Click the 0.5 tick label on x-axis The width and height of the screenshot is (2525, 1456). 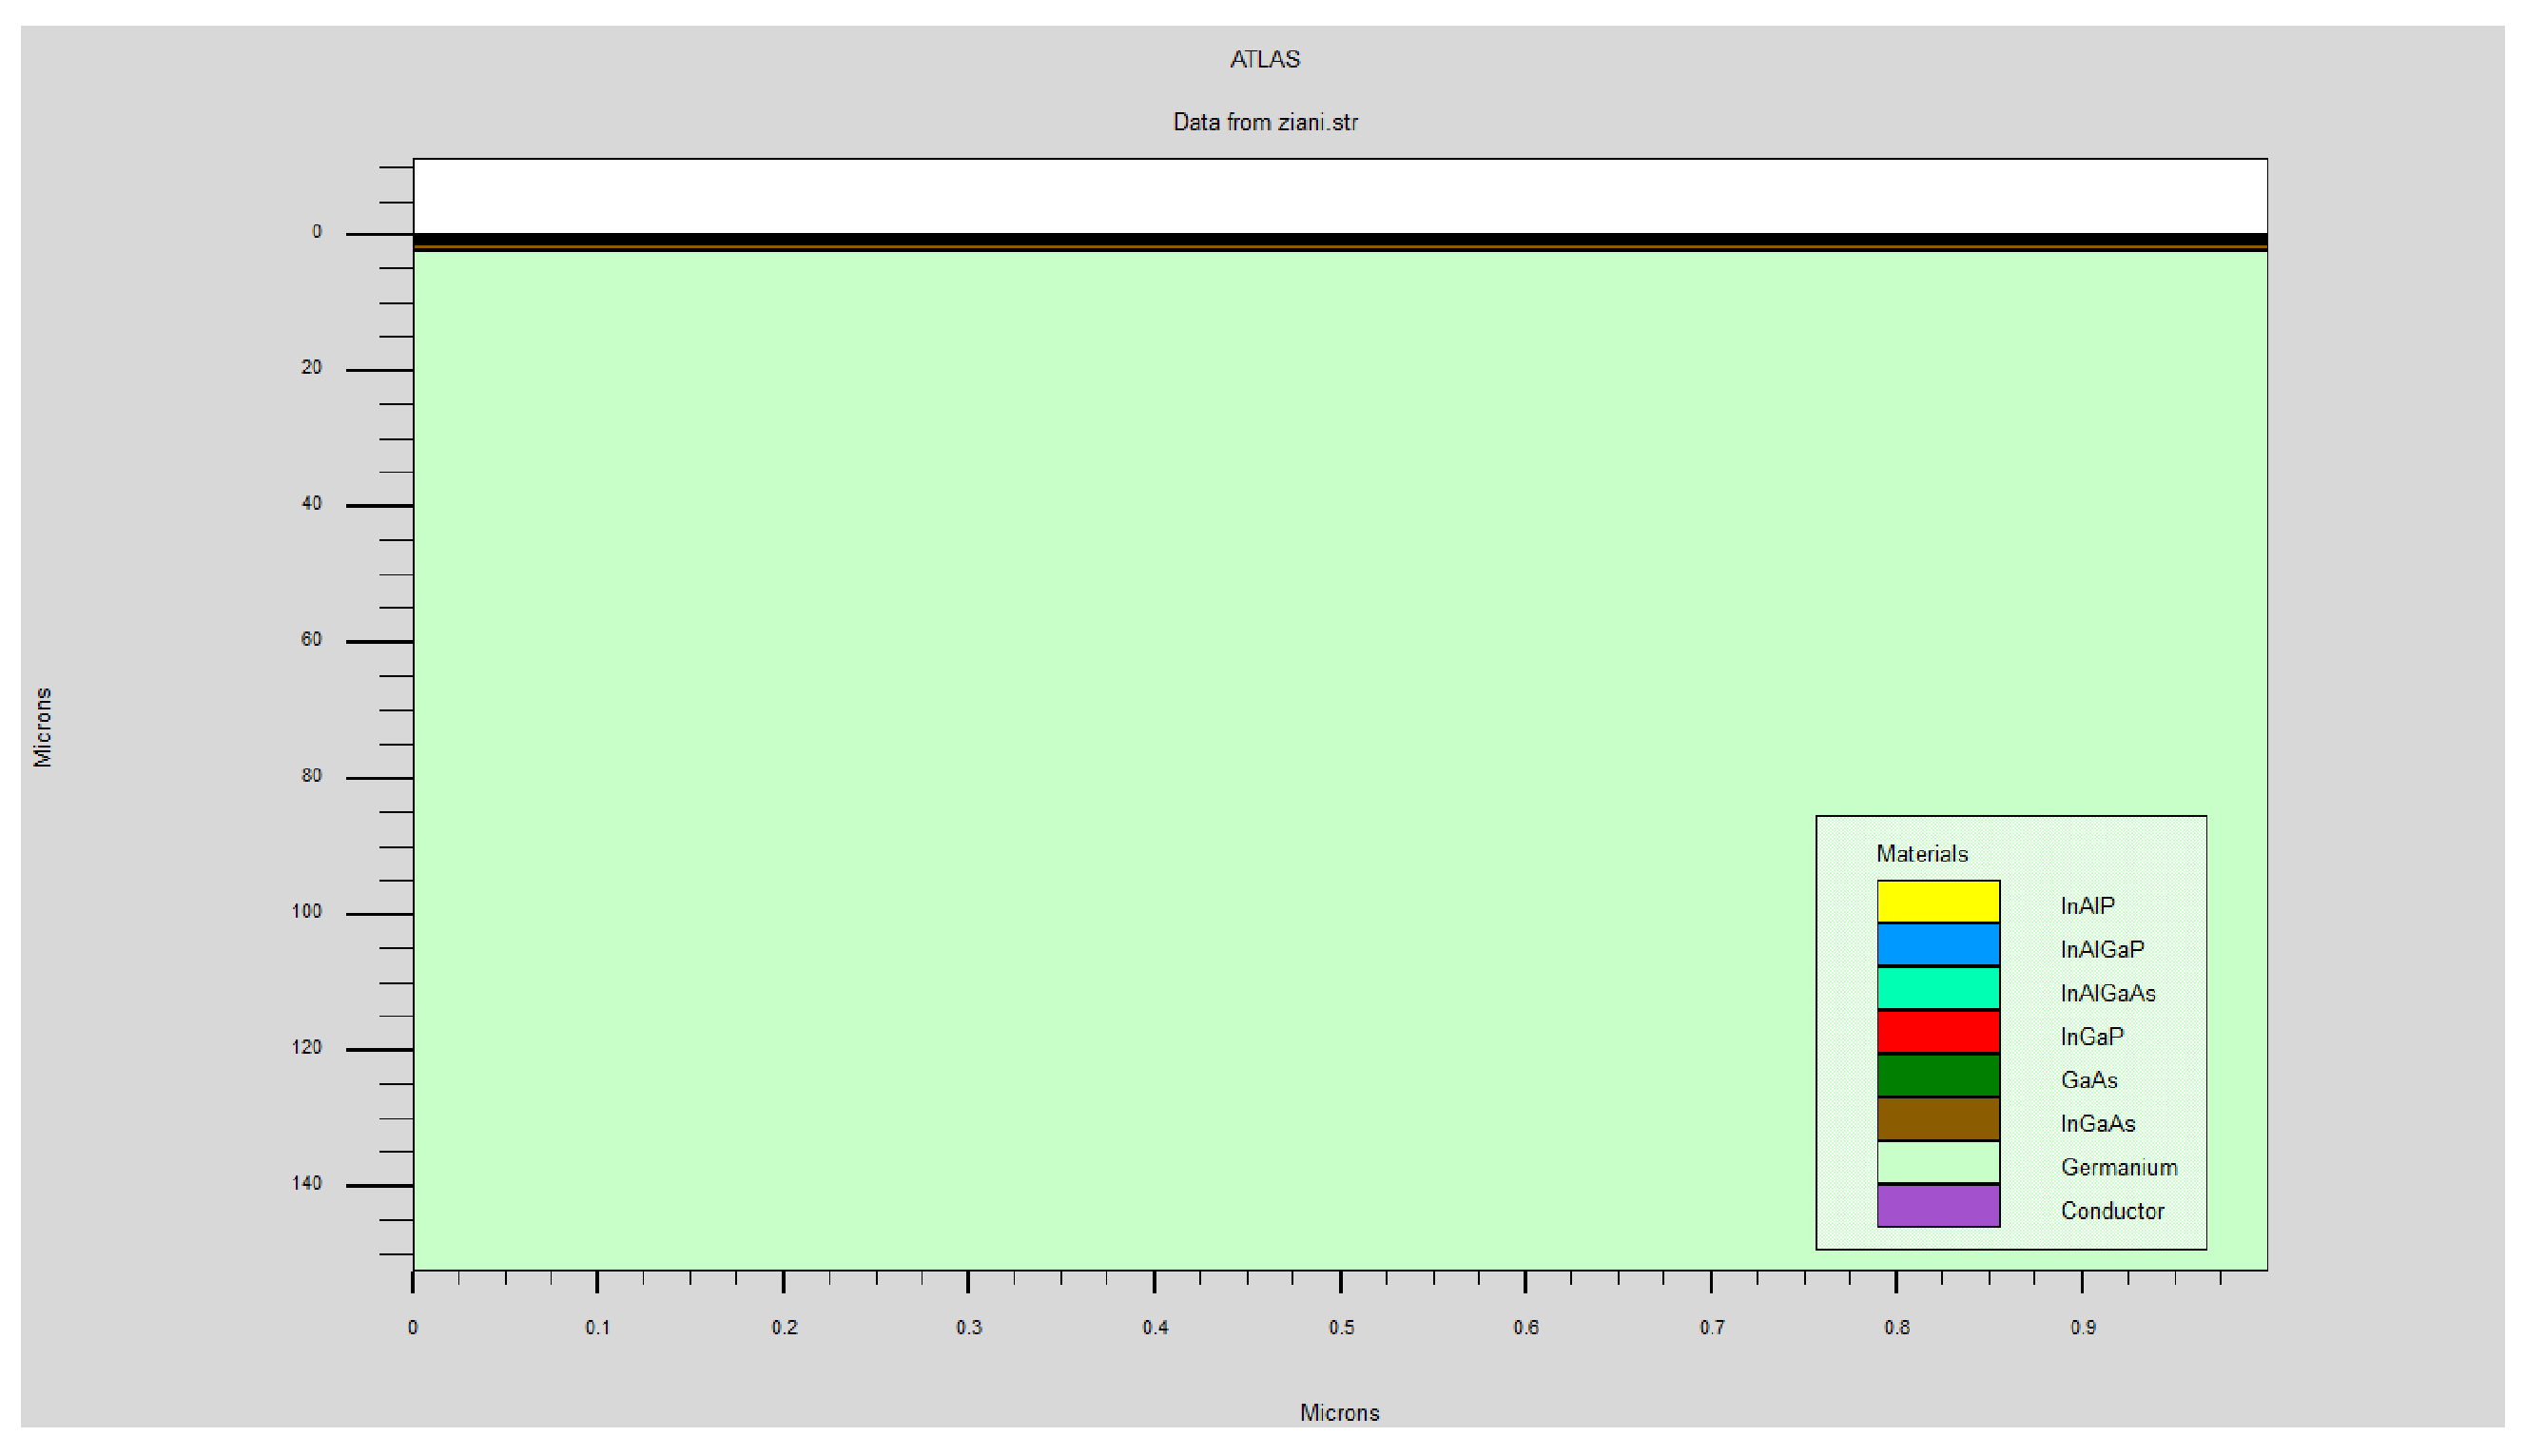(1341, 1328)
